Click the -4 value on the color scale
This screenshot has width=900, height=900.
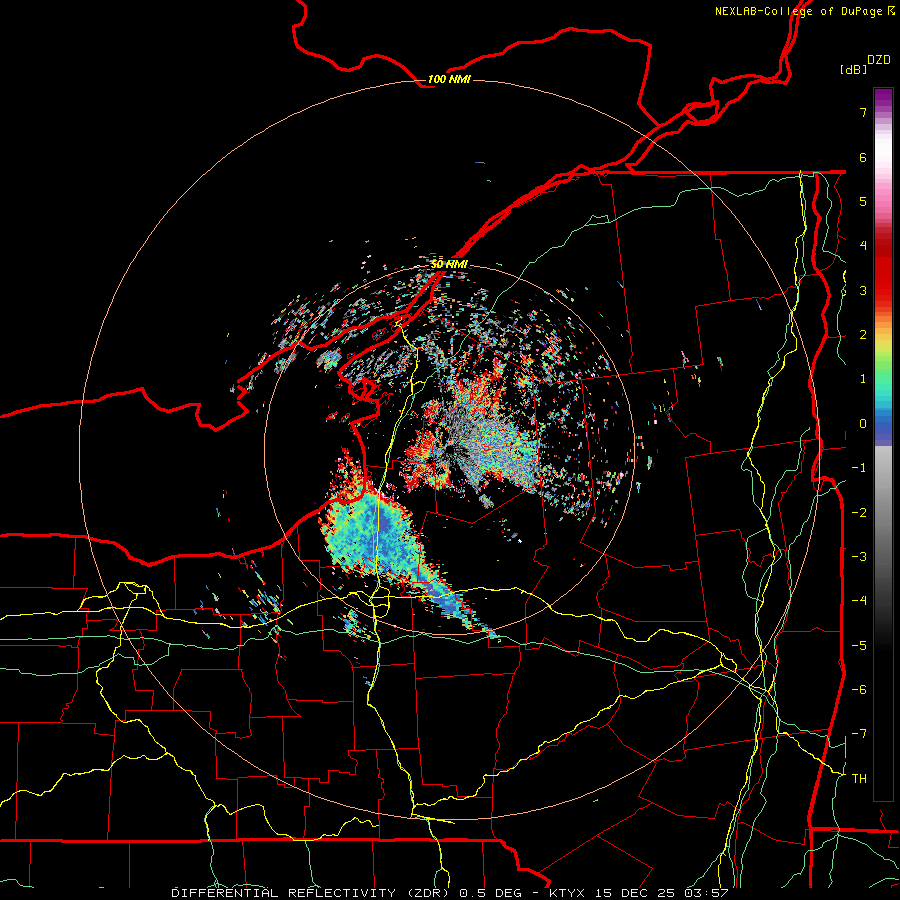coord(859,601)
